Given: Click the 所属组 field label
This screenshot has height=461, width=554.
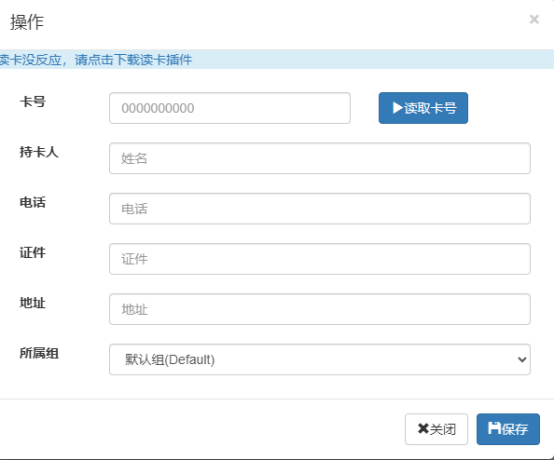Looking at the screenshot, I should 39,353.
